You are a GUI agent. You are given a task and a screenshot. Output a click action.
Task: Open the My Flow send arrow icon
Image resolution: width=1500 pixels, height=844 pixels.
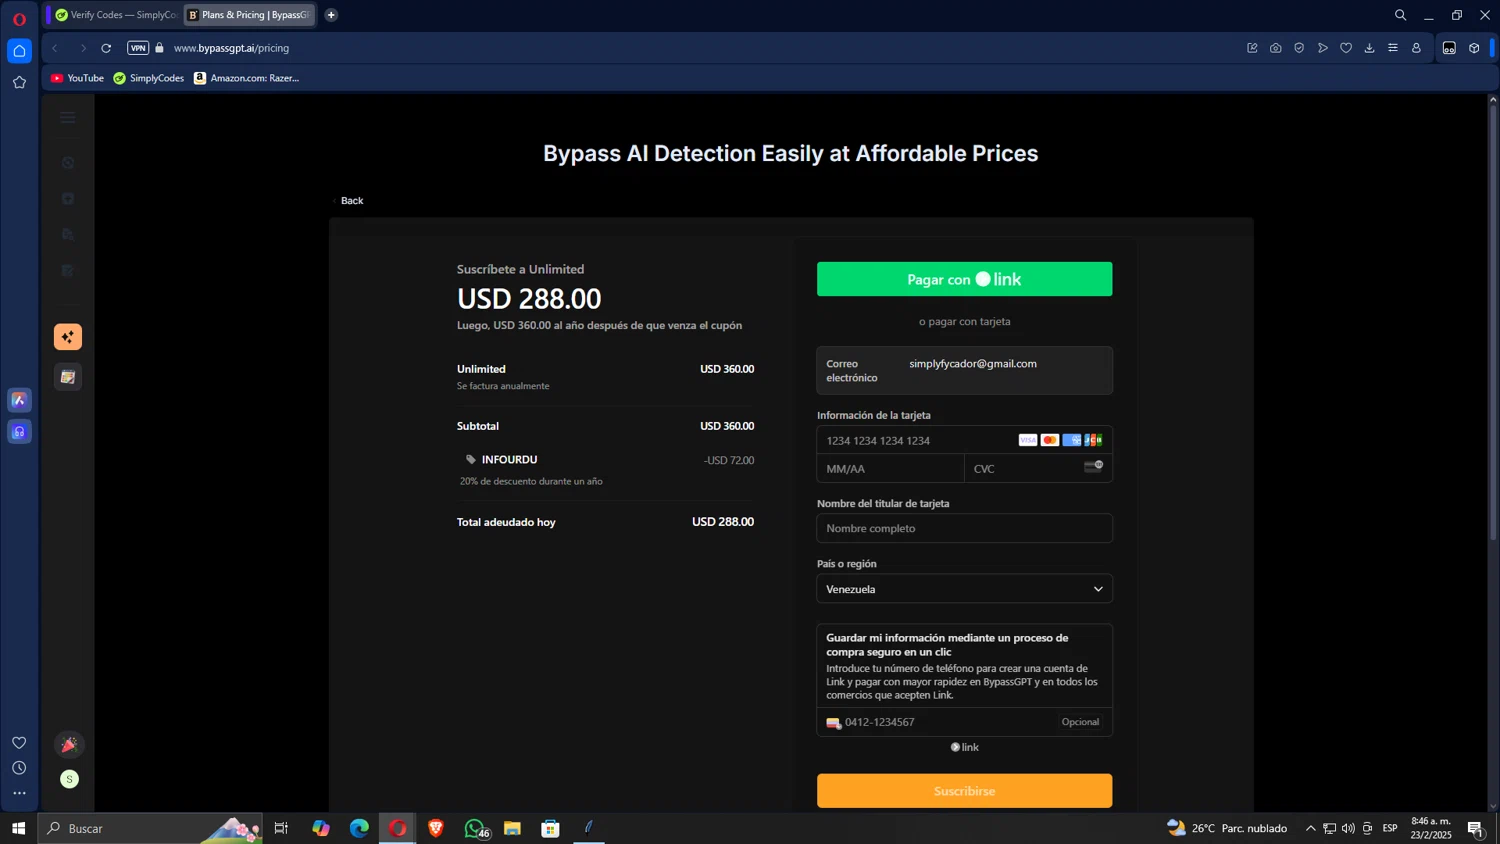pos(1323,48)
